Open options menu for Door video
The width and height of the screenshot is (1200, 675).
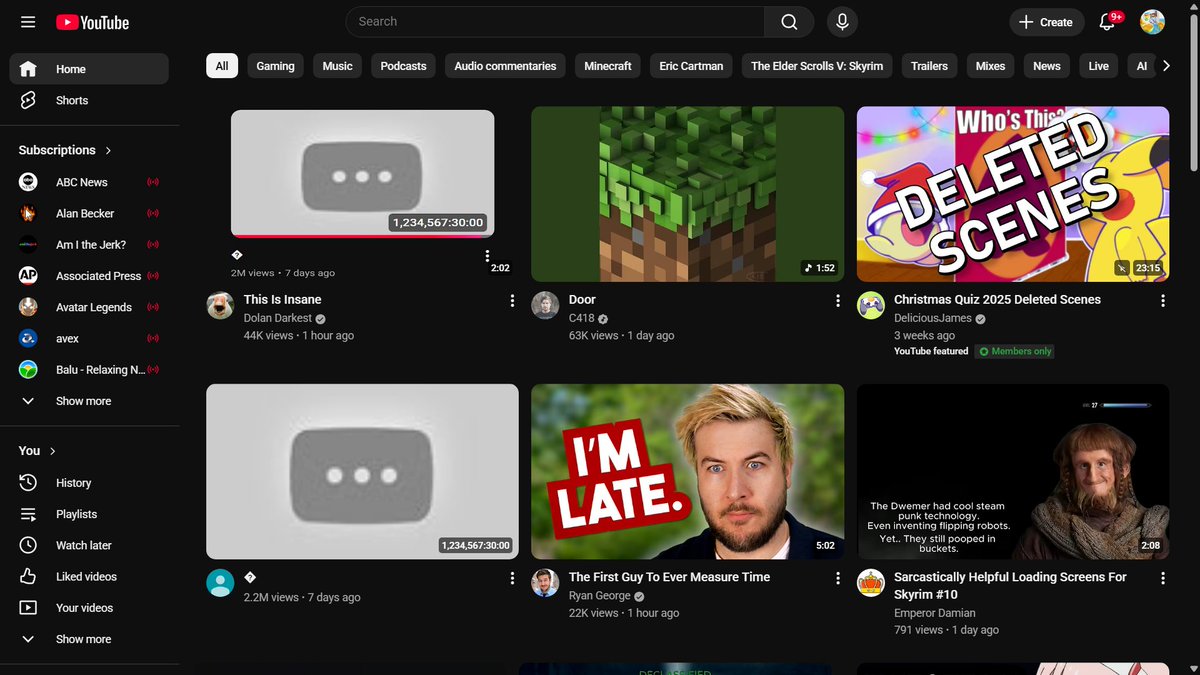(837, 300)
